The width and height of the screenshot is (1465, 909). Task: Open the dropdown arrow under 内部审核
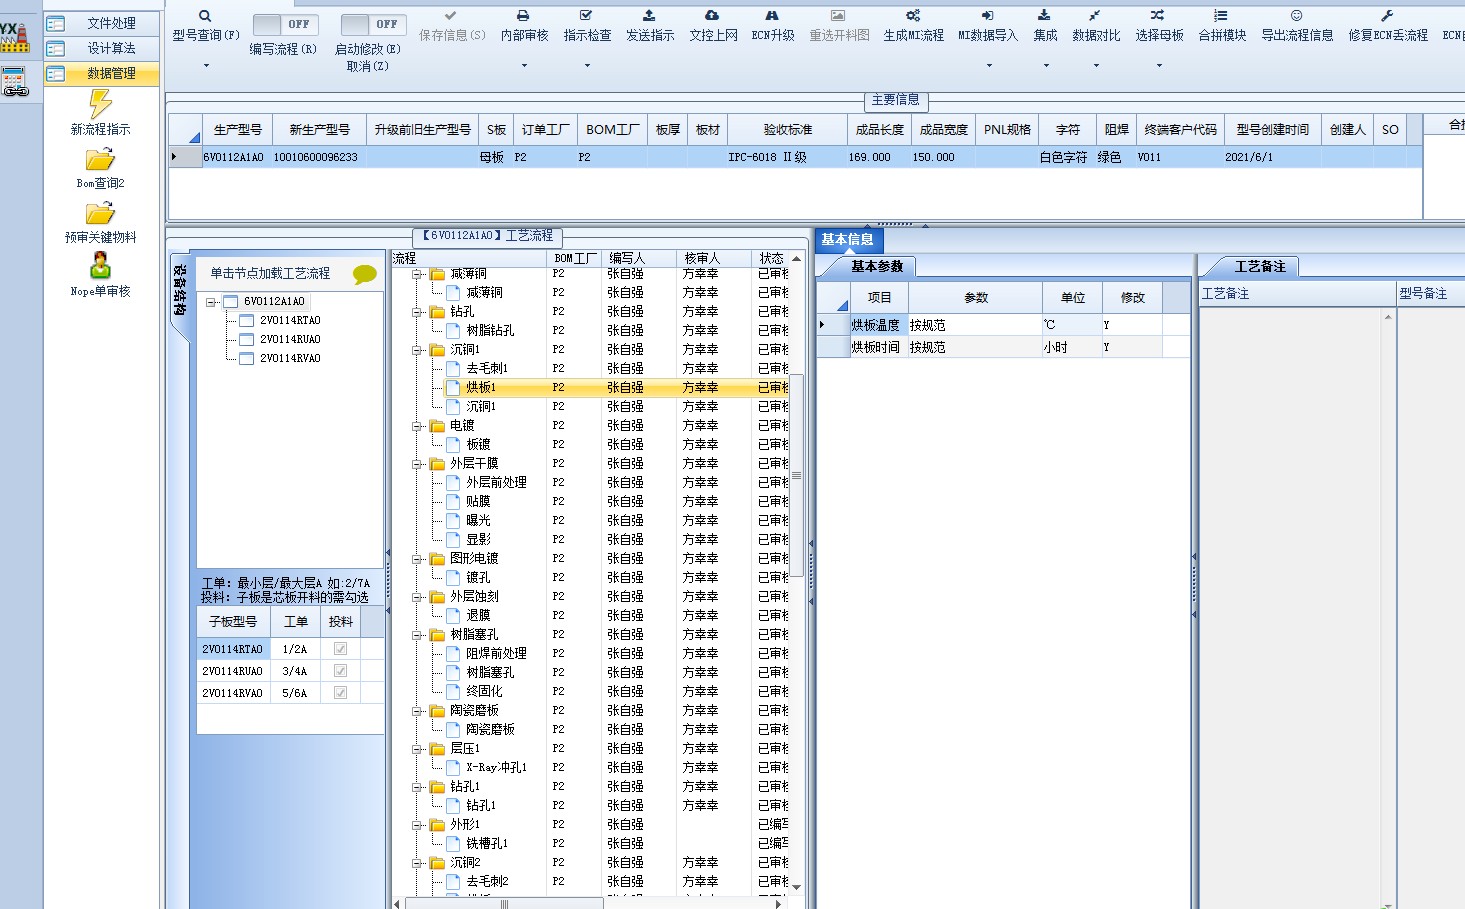[x=524, y=66]
